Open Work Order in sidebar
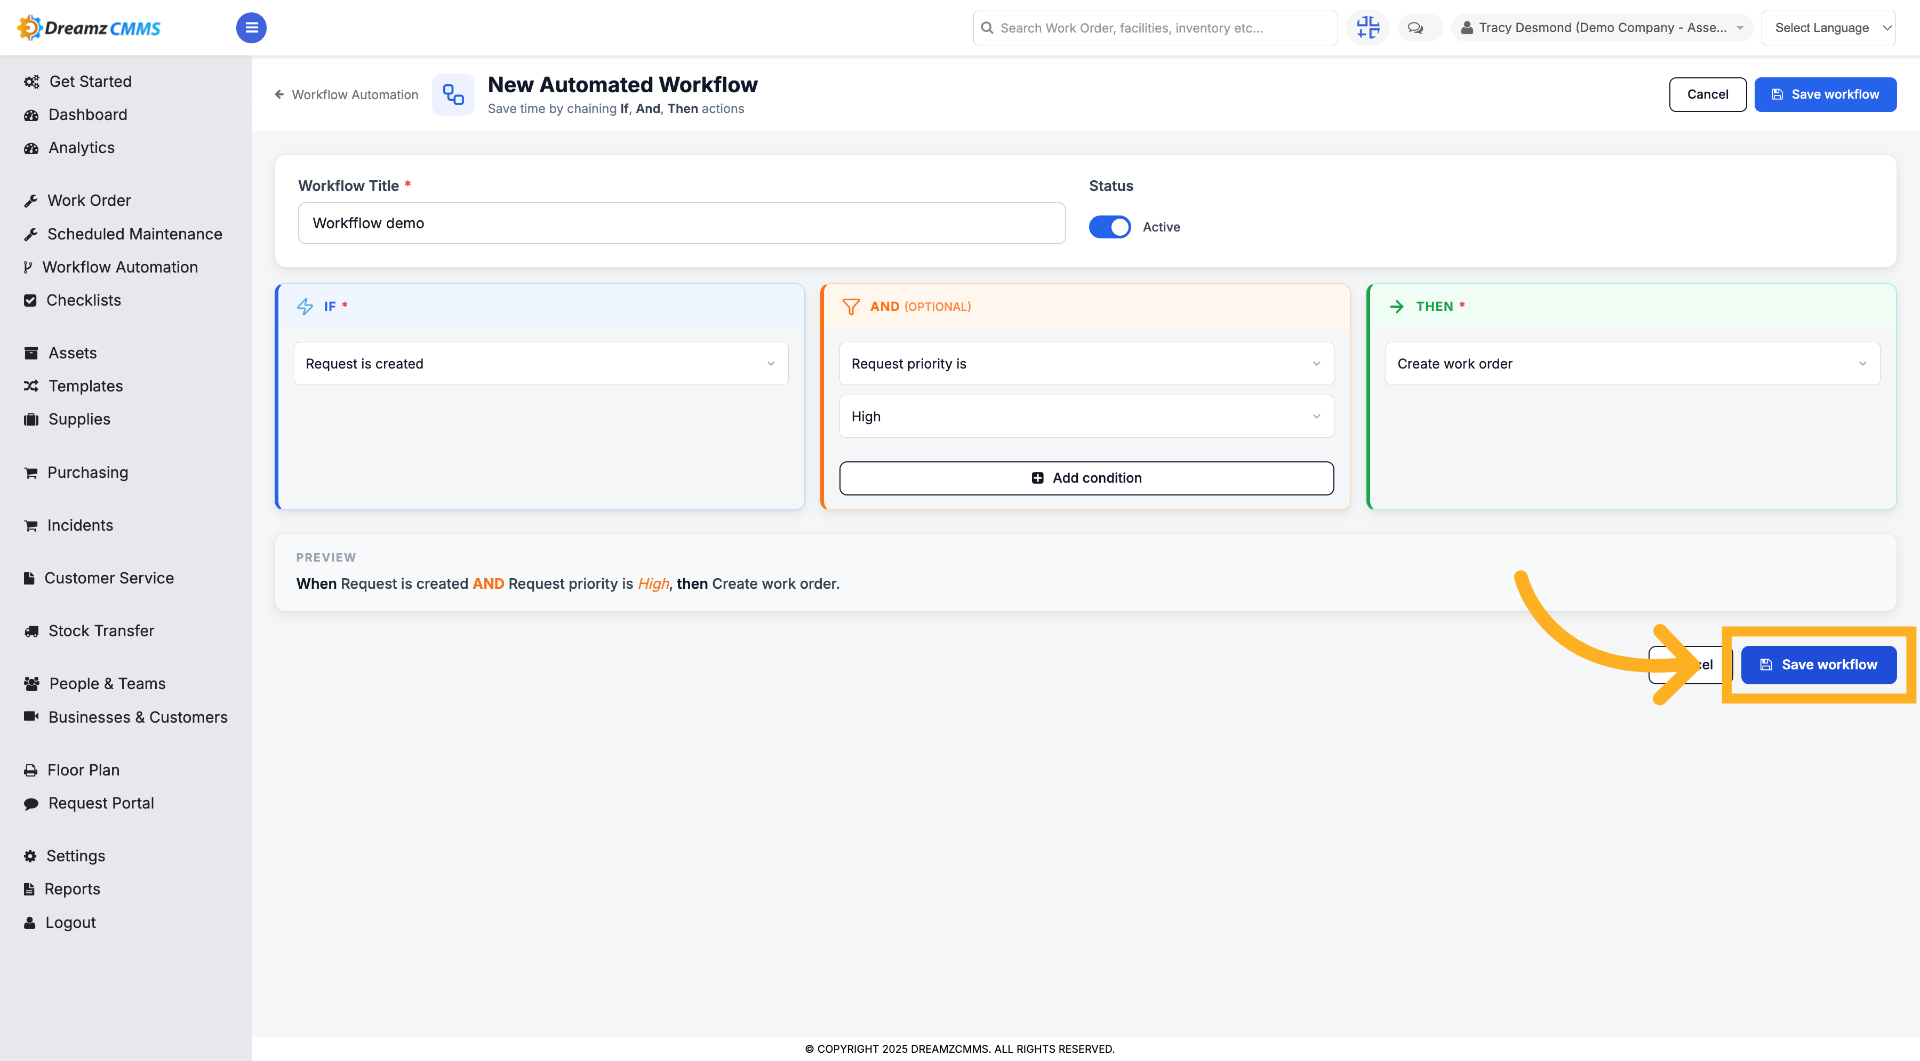 point(89,201)
